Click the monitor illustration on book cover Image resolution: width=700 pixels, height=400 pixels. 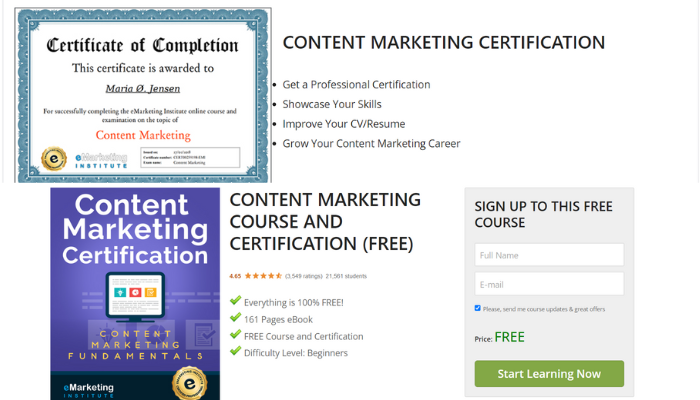(x=135, y=297)
